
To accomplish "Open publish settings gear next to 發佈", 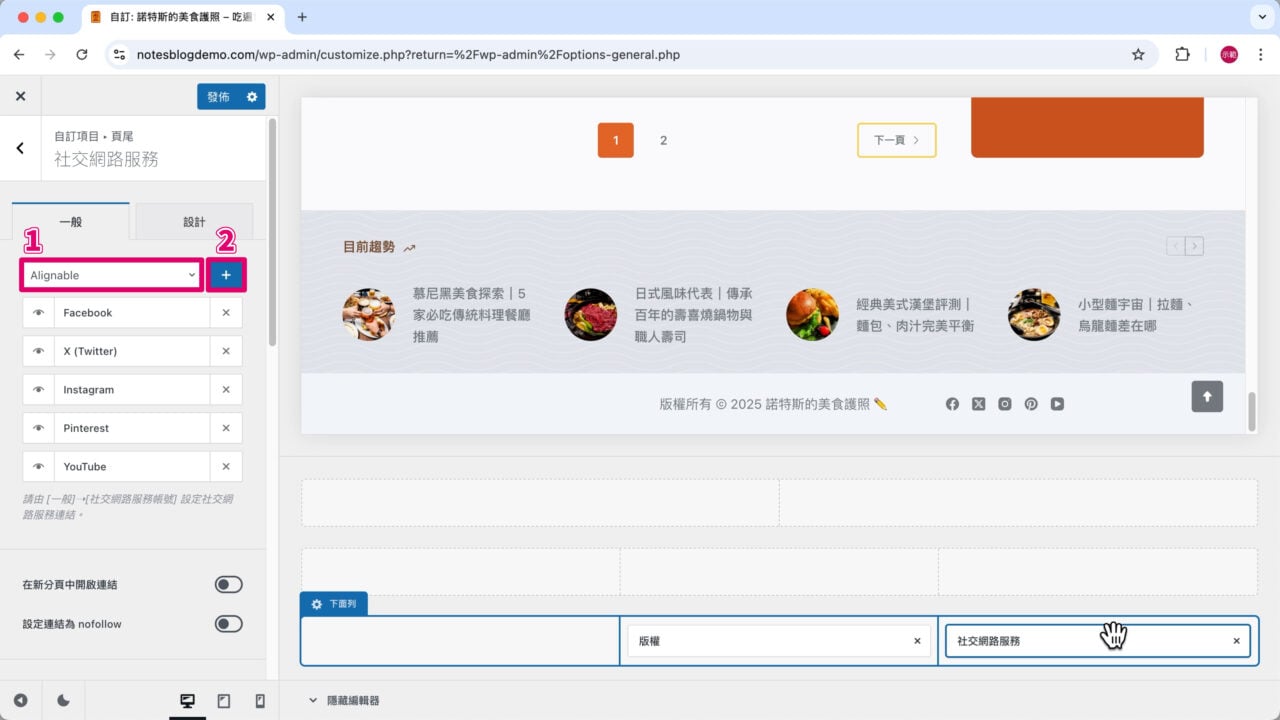I will point(251,96).
